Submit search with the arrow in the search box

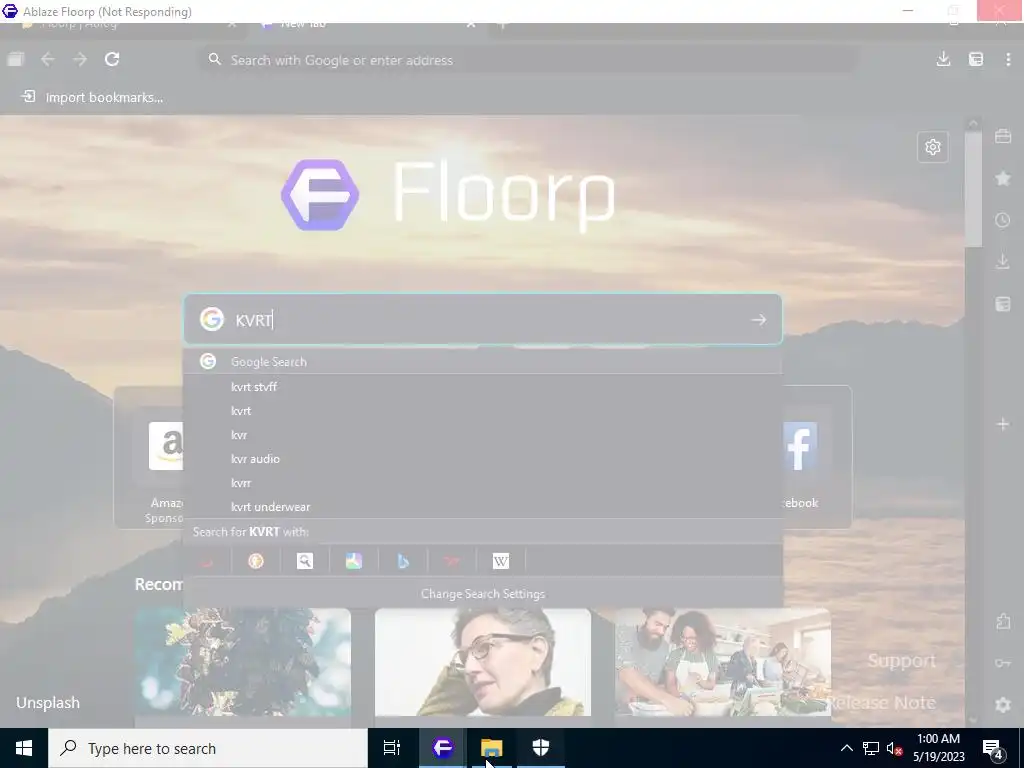(758, 320)
